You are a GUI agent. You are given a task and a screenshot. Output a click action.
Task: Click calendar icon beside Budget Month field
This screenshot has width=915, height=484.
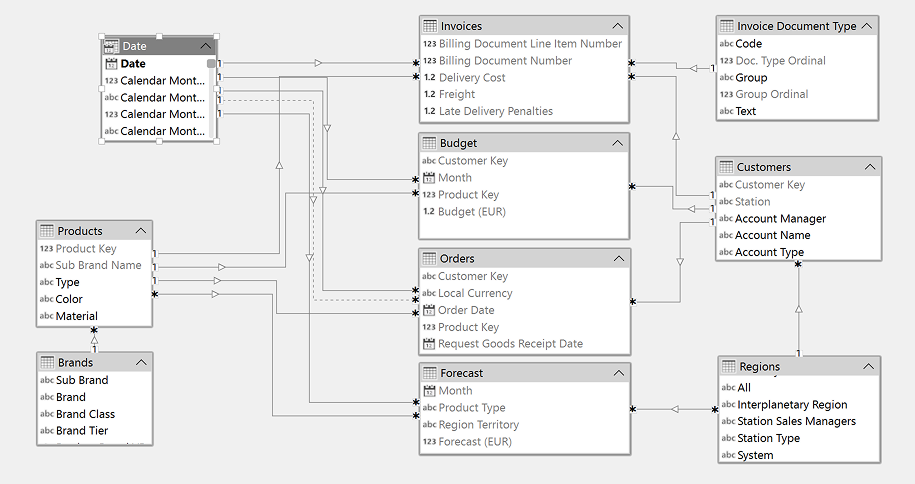point(429,177)
